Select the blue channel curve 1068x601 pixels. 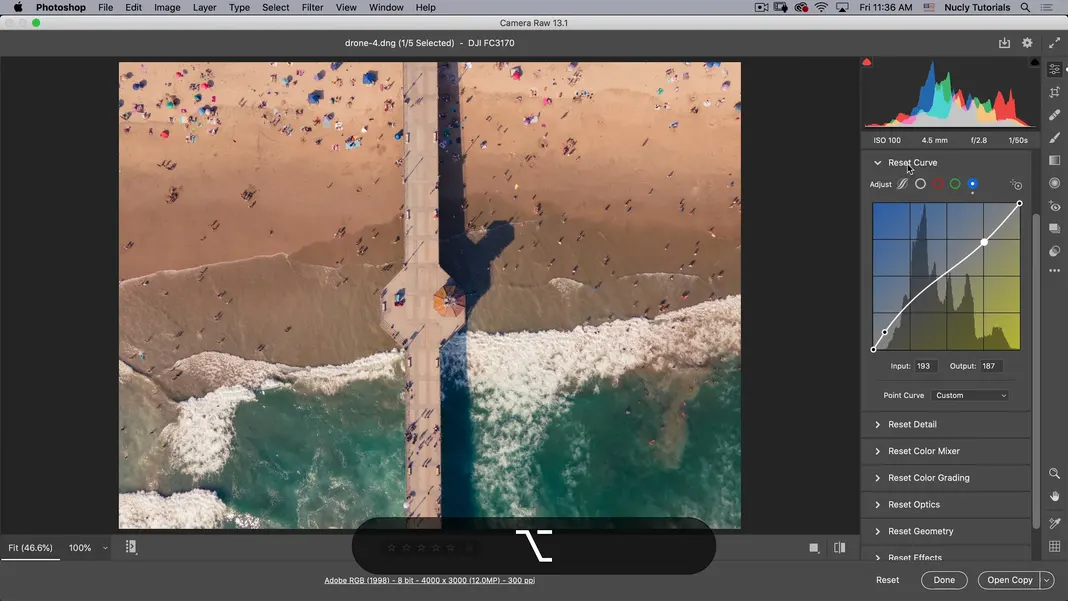(972, 184)
